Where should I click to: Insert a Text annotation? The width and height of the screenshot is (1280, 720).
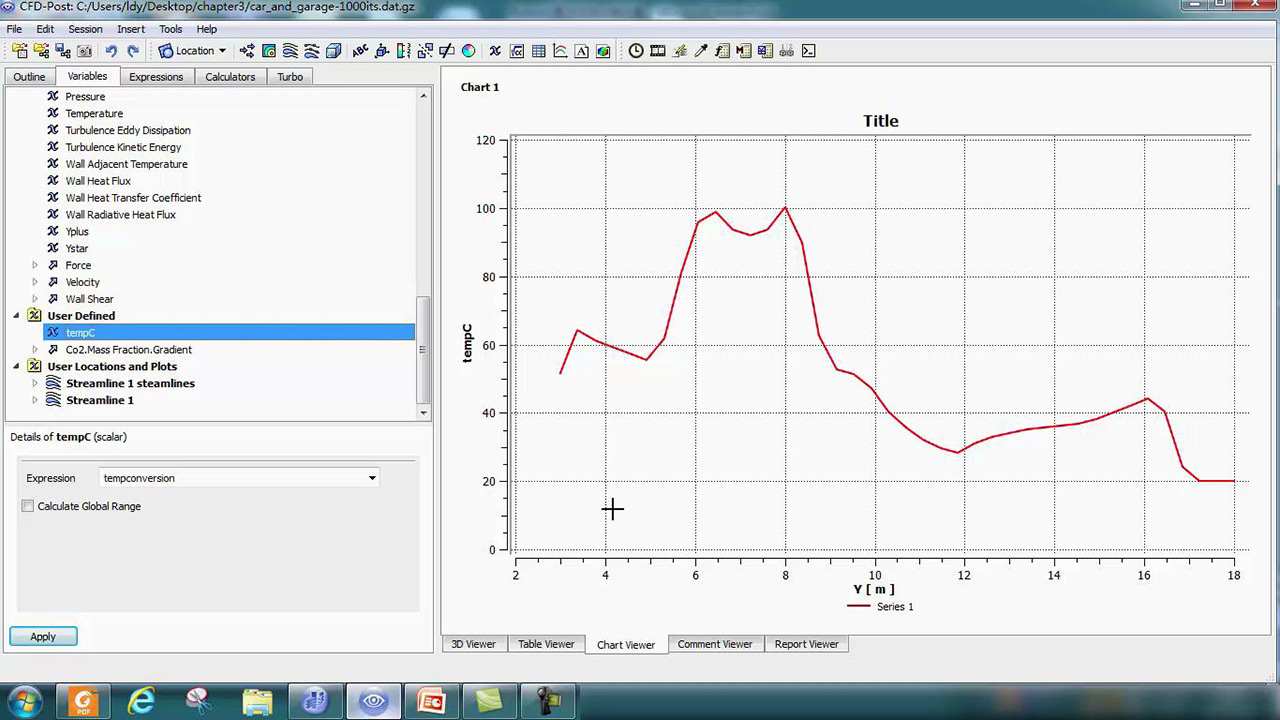point(360,51)
